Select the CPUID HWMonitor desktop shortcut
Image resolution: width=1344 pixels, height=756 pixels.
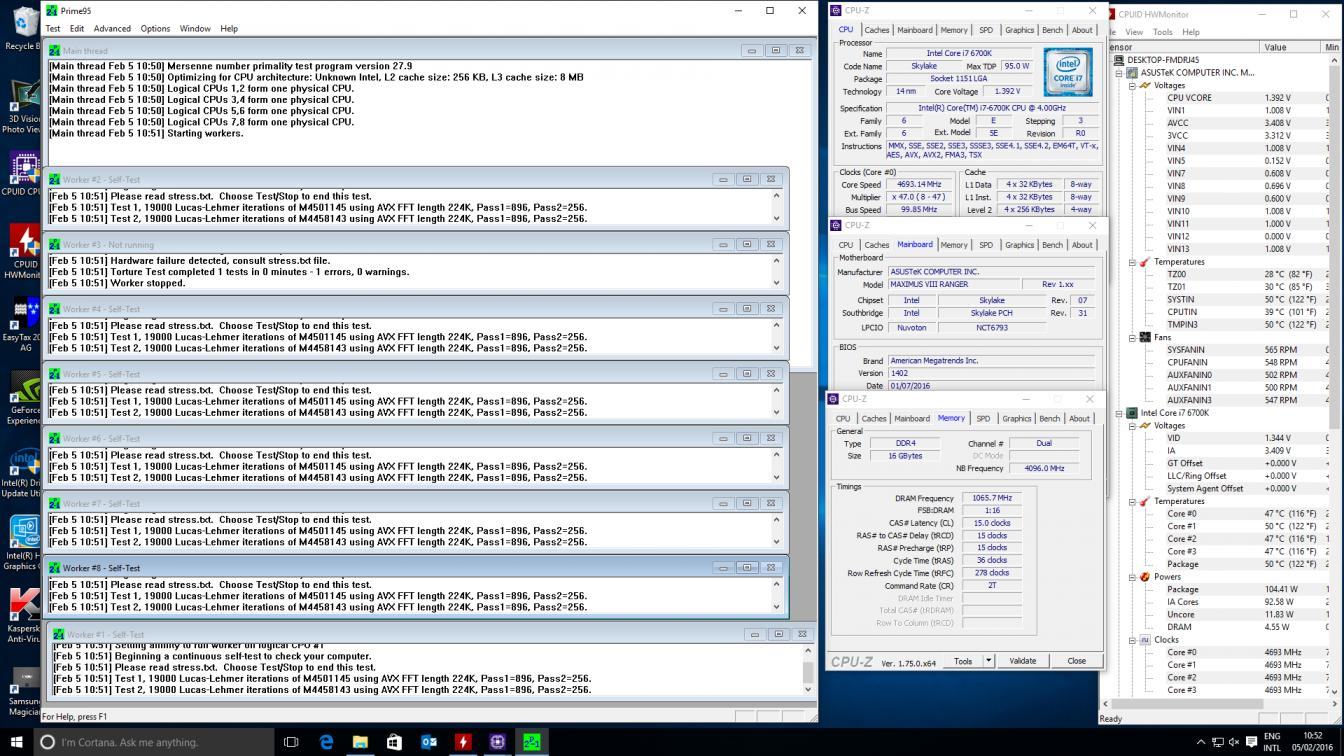click(22, 252)
